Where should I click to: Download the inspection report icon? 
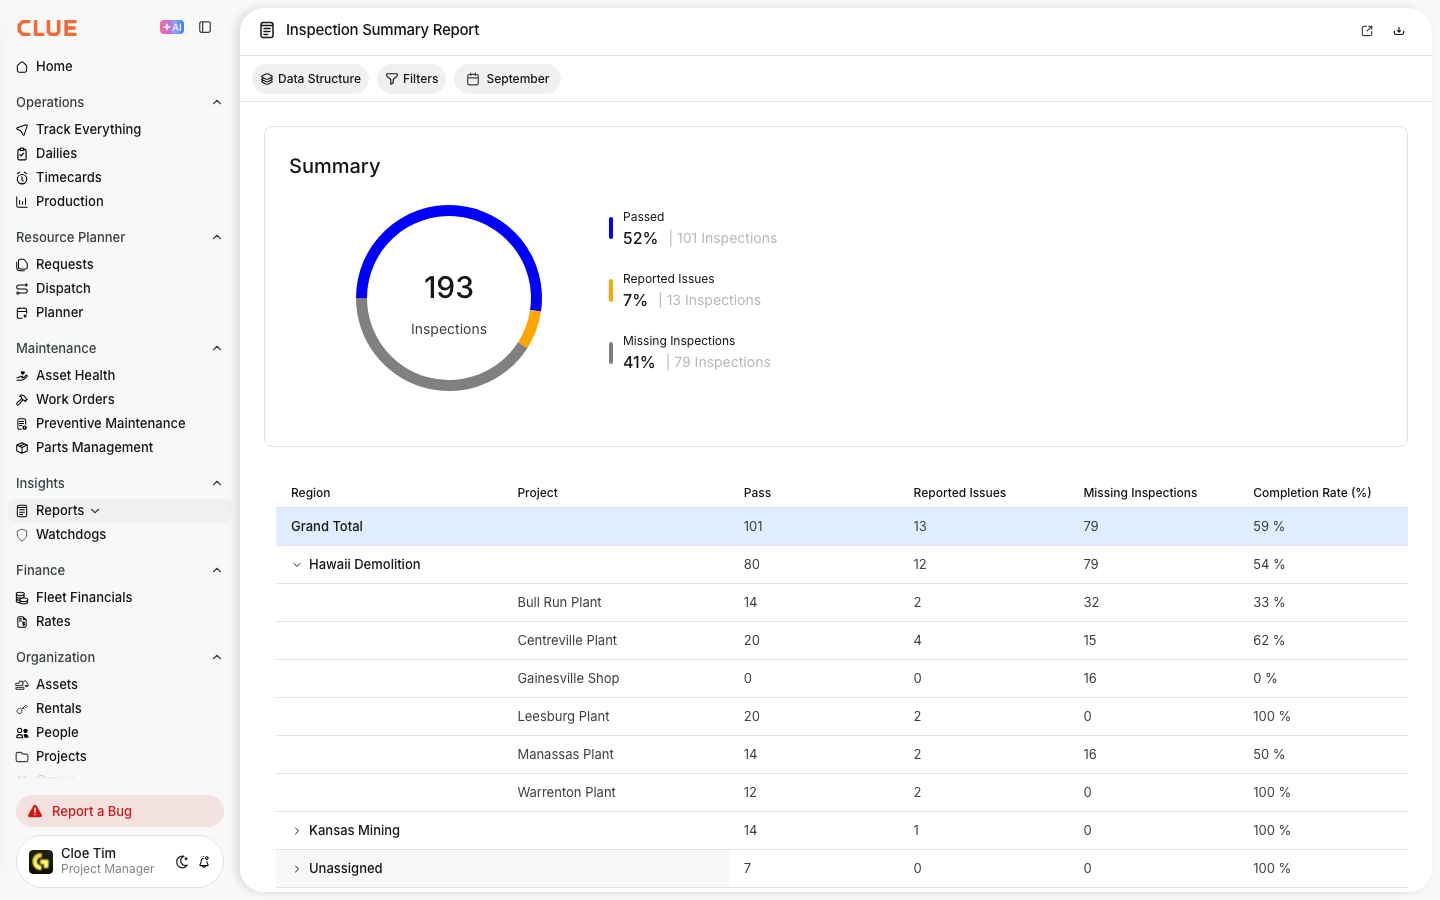[x=1399, y=31]
